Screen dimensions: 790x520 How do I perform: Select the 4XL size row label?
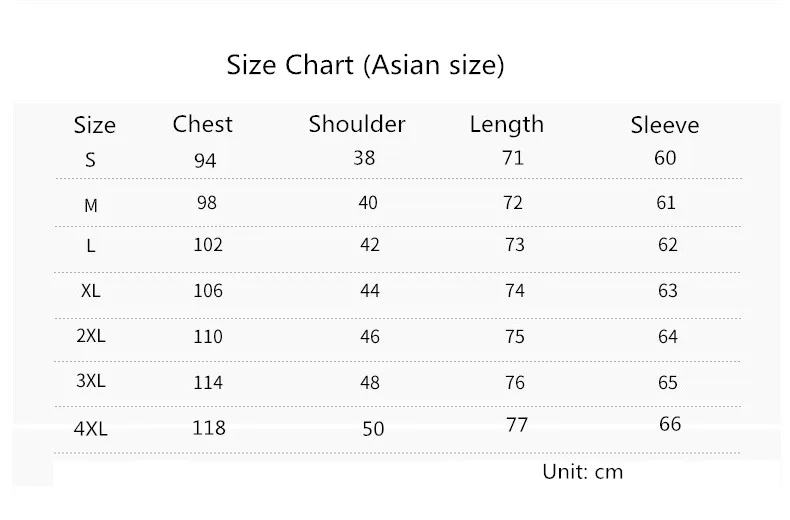pos(91,429)
